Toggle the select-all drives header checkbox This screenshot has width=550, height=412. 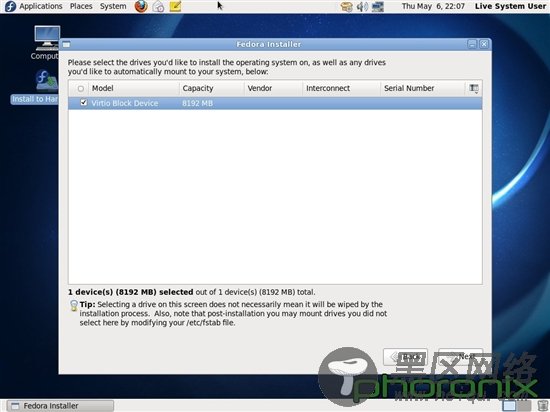81,89
